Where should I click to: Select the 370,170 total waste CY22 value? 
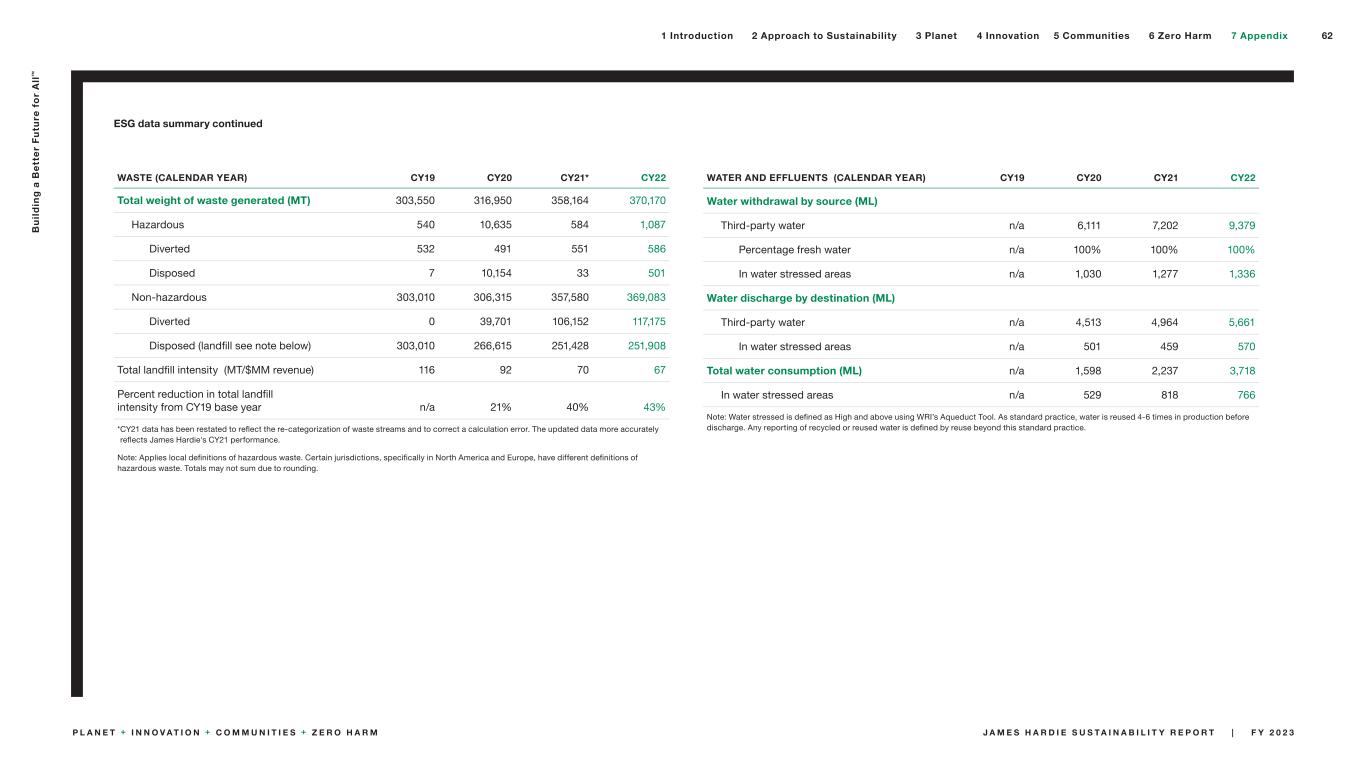tap(647, 201)
